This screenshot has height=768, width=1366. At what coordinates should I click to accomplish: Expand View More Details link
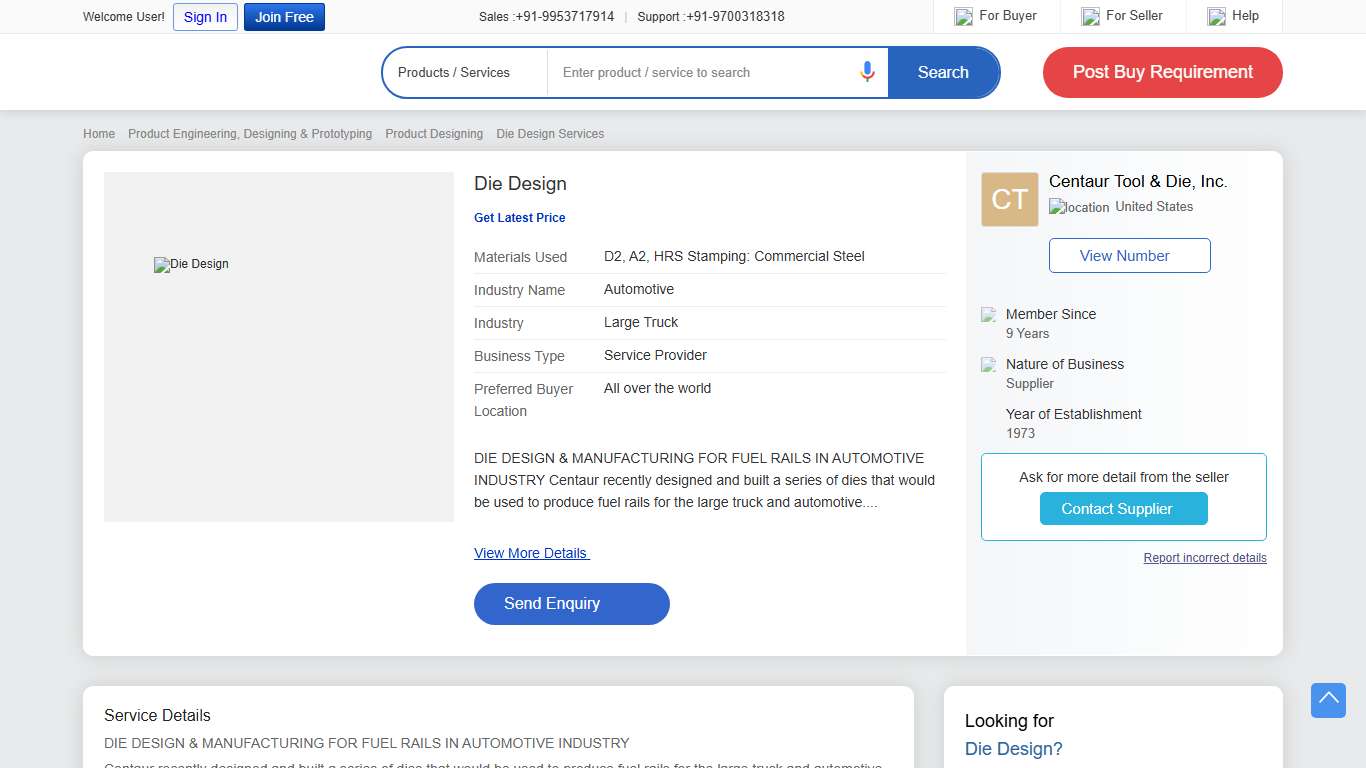pyautogui.click(x=531, y=553)
